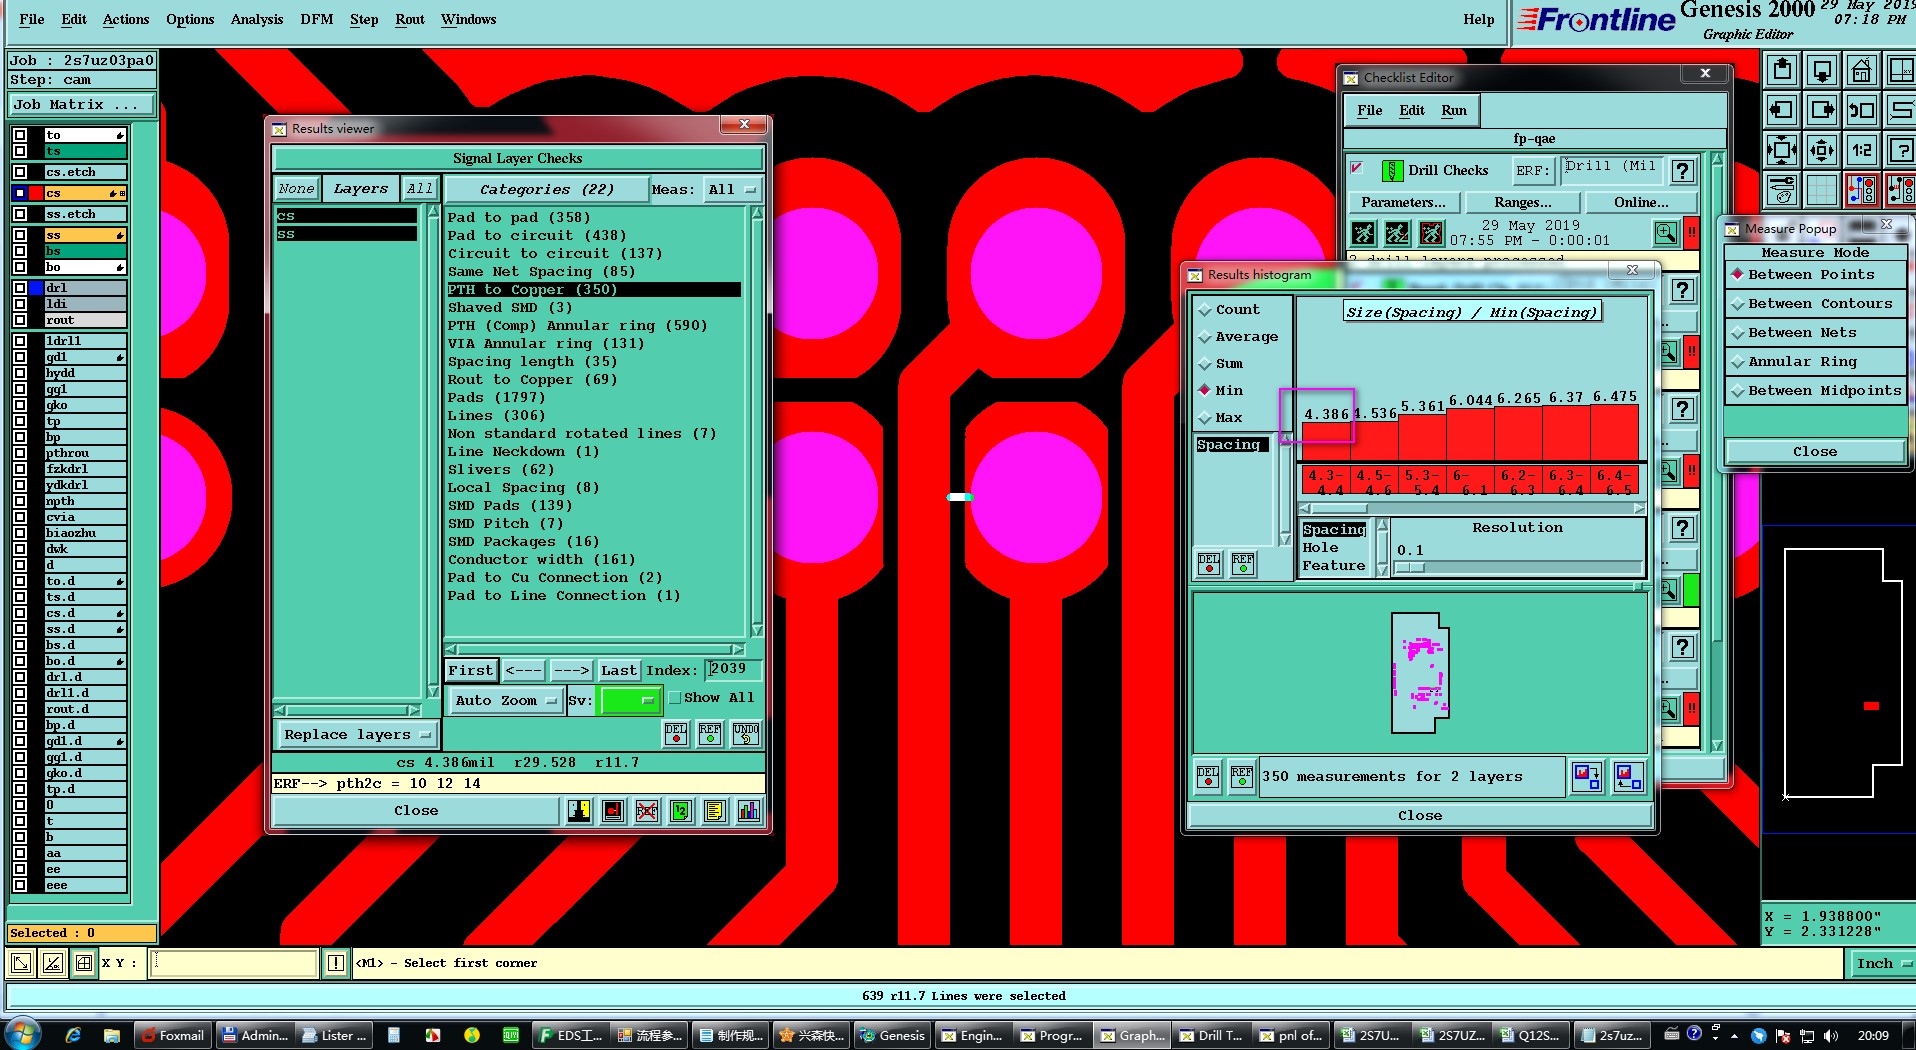This screenshot has width=1916, height=1050.
Task: Click histogram-to-layer export icon with down arrow
Action: click(x=1587, y=777)
